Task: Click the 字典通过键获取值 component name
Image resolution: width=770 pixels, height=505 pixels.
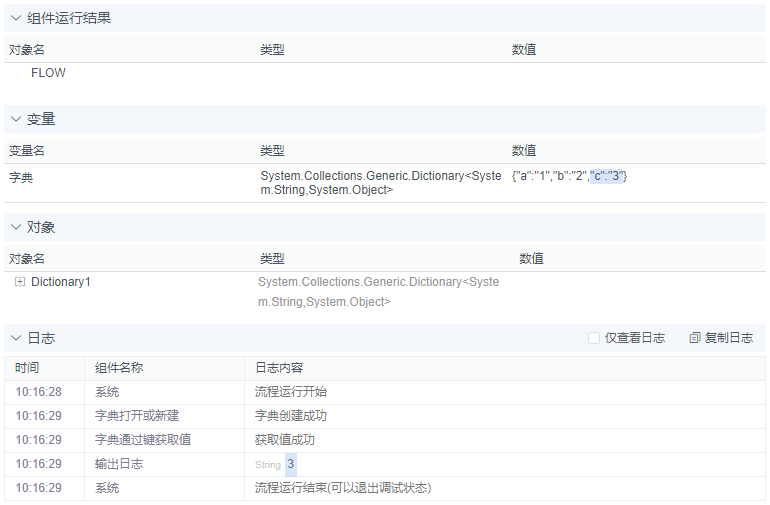Action: tap(143, 440)
